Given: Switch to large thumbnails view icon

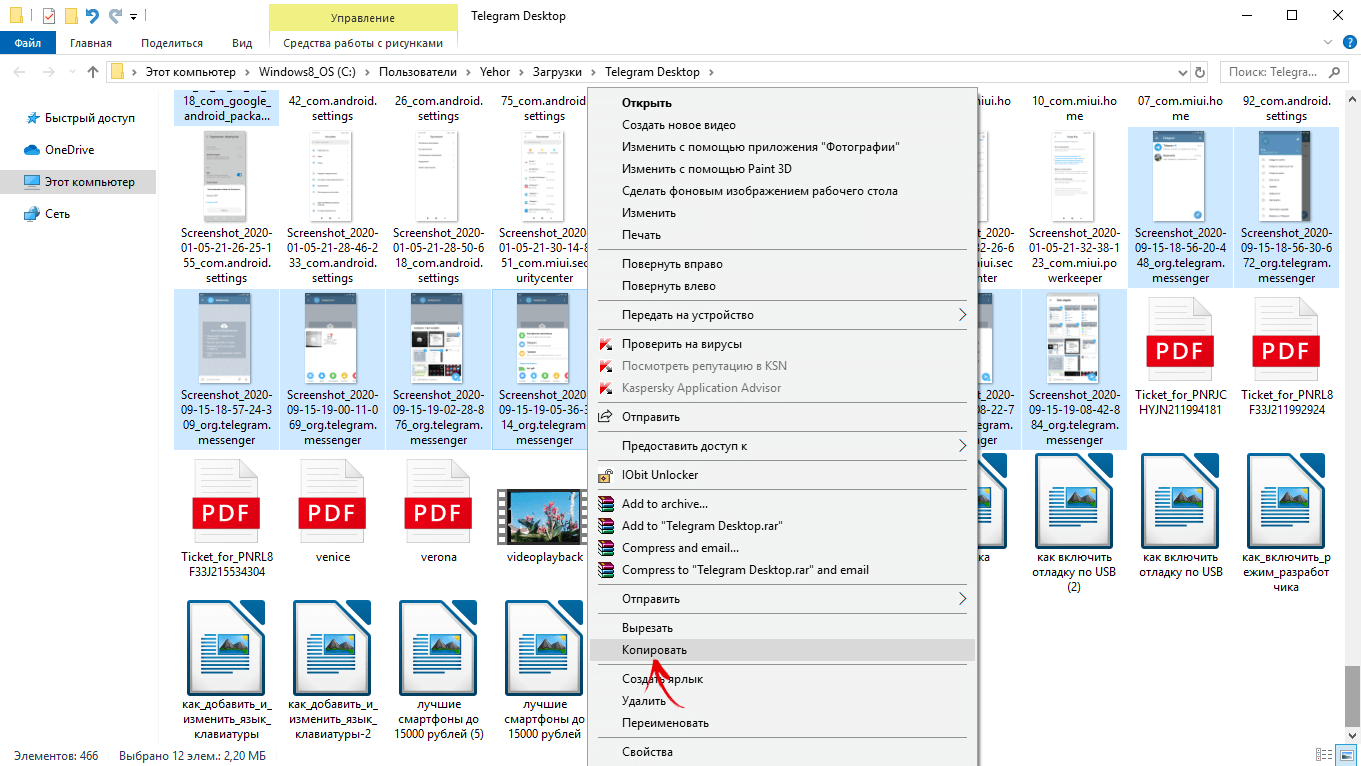Looking at the screenshot, I should [x=1346, y=755].
